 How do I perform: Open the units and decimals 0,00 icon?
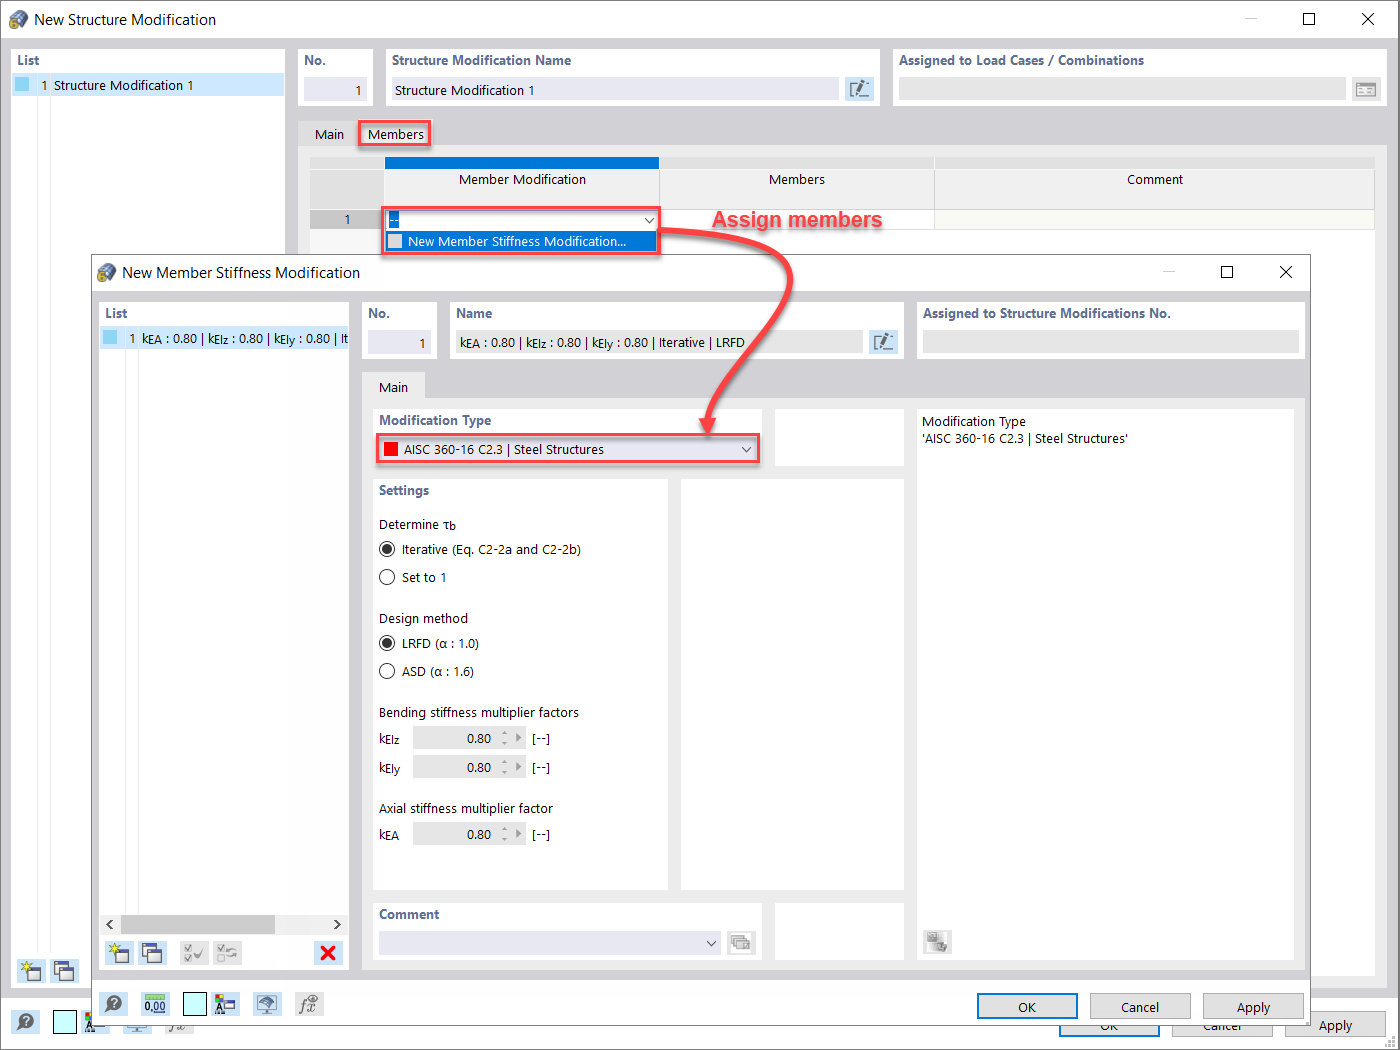point(155,1004)
